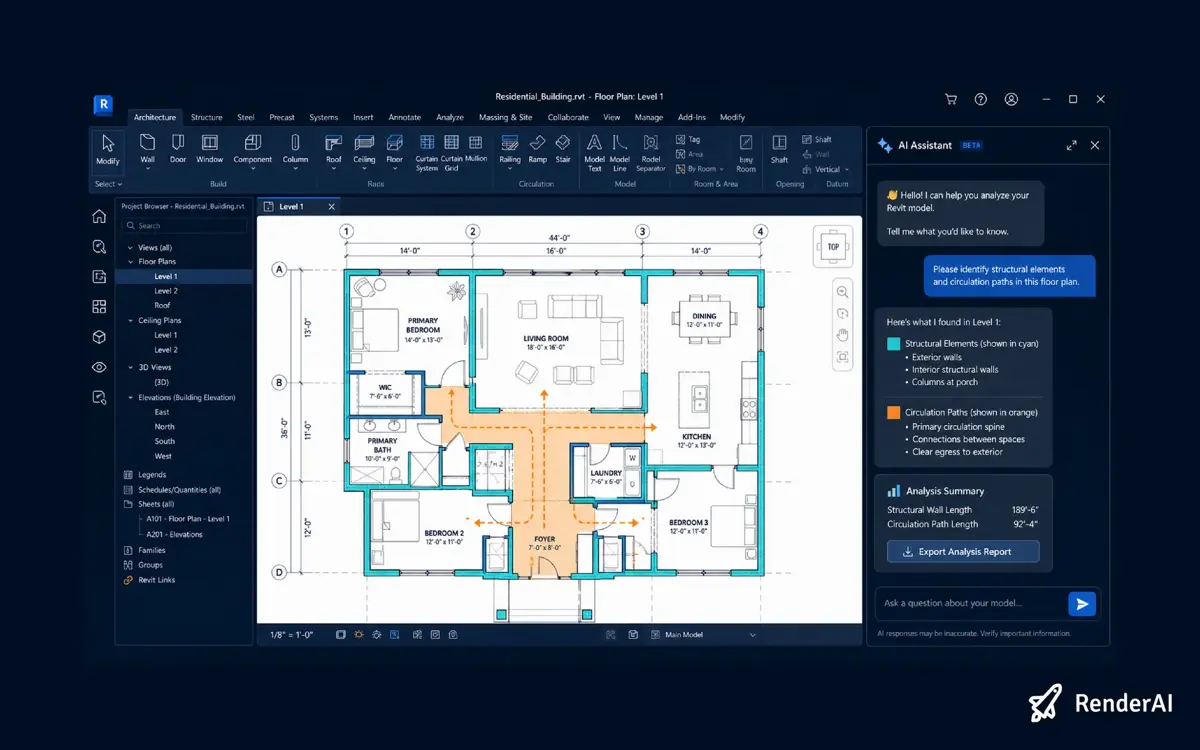1200x750 pixels.
Task: Open the Annotate ribbon tab
Action: click(x=404, y=117)
